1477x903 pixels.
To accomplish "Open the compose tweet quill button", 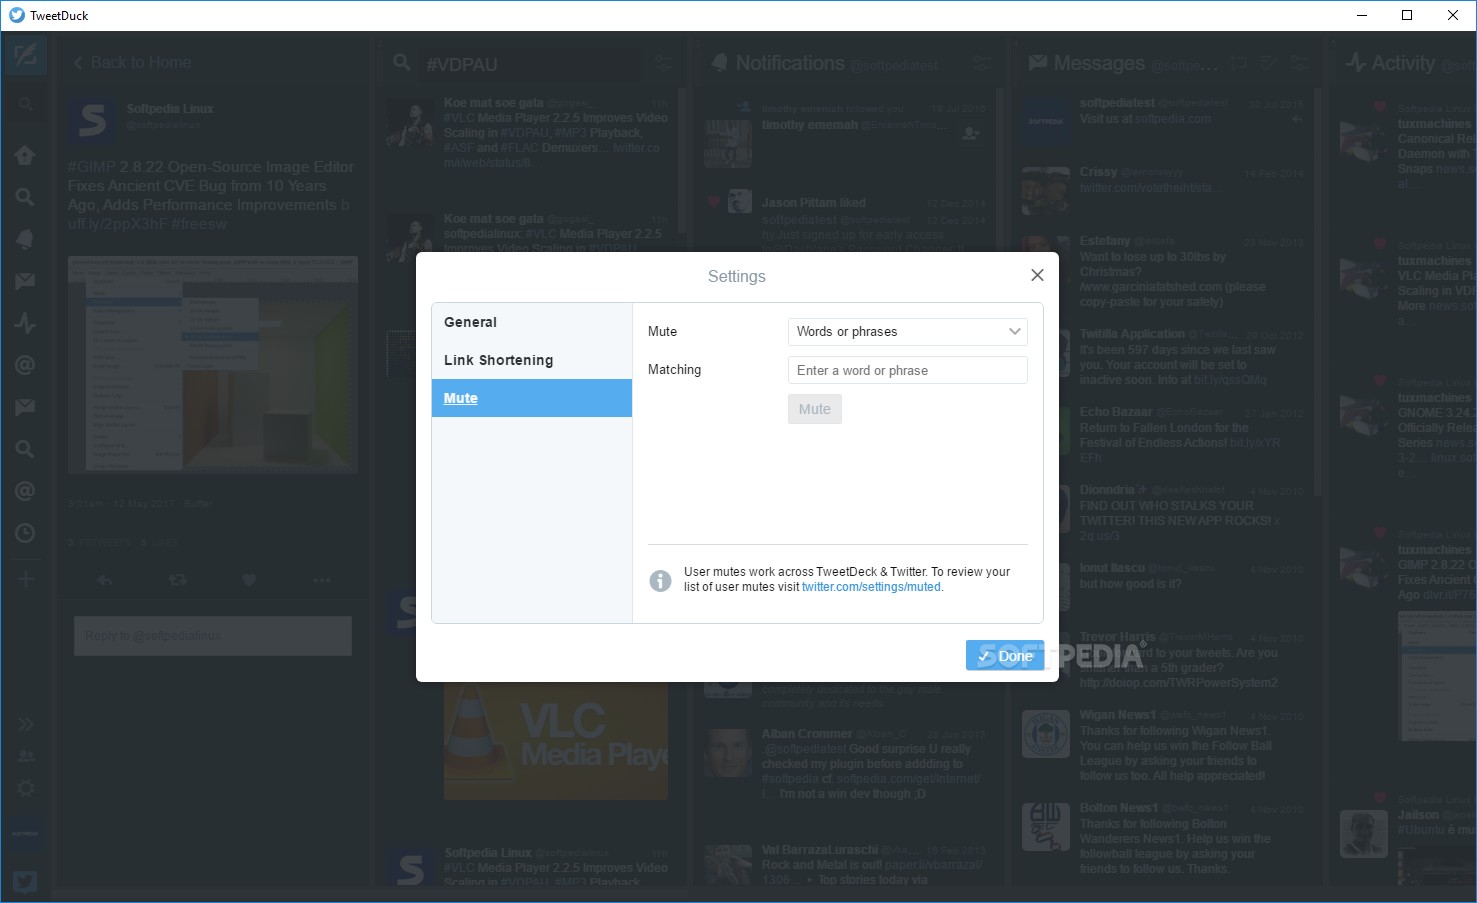I will [x=26, y=55].
